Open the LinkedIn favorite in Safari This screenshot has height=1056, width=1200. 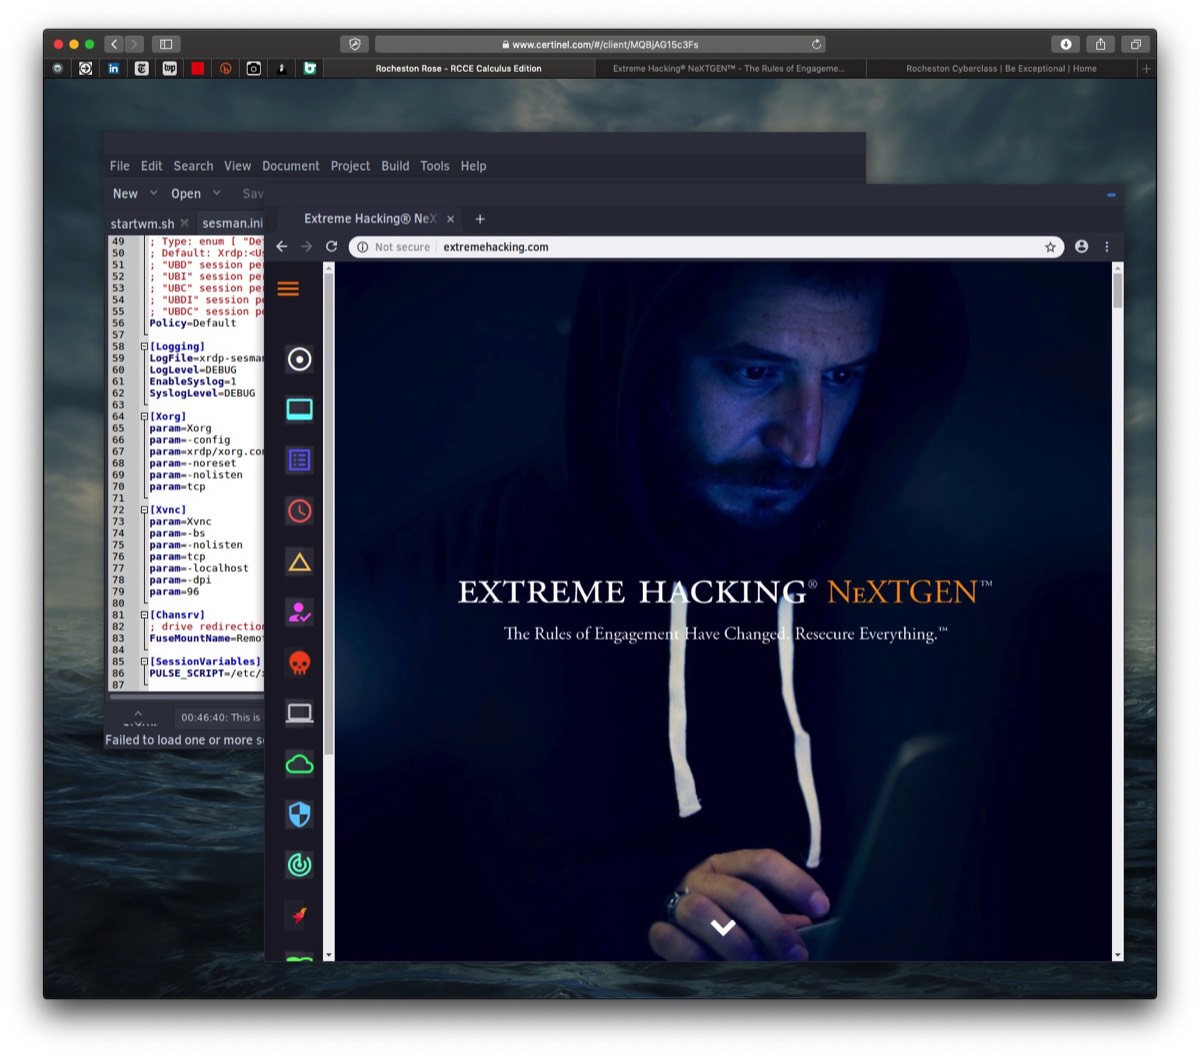click(114, 68)
